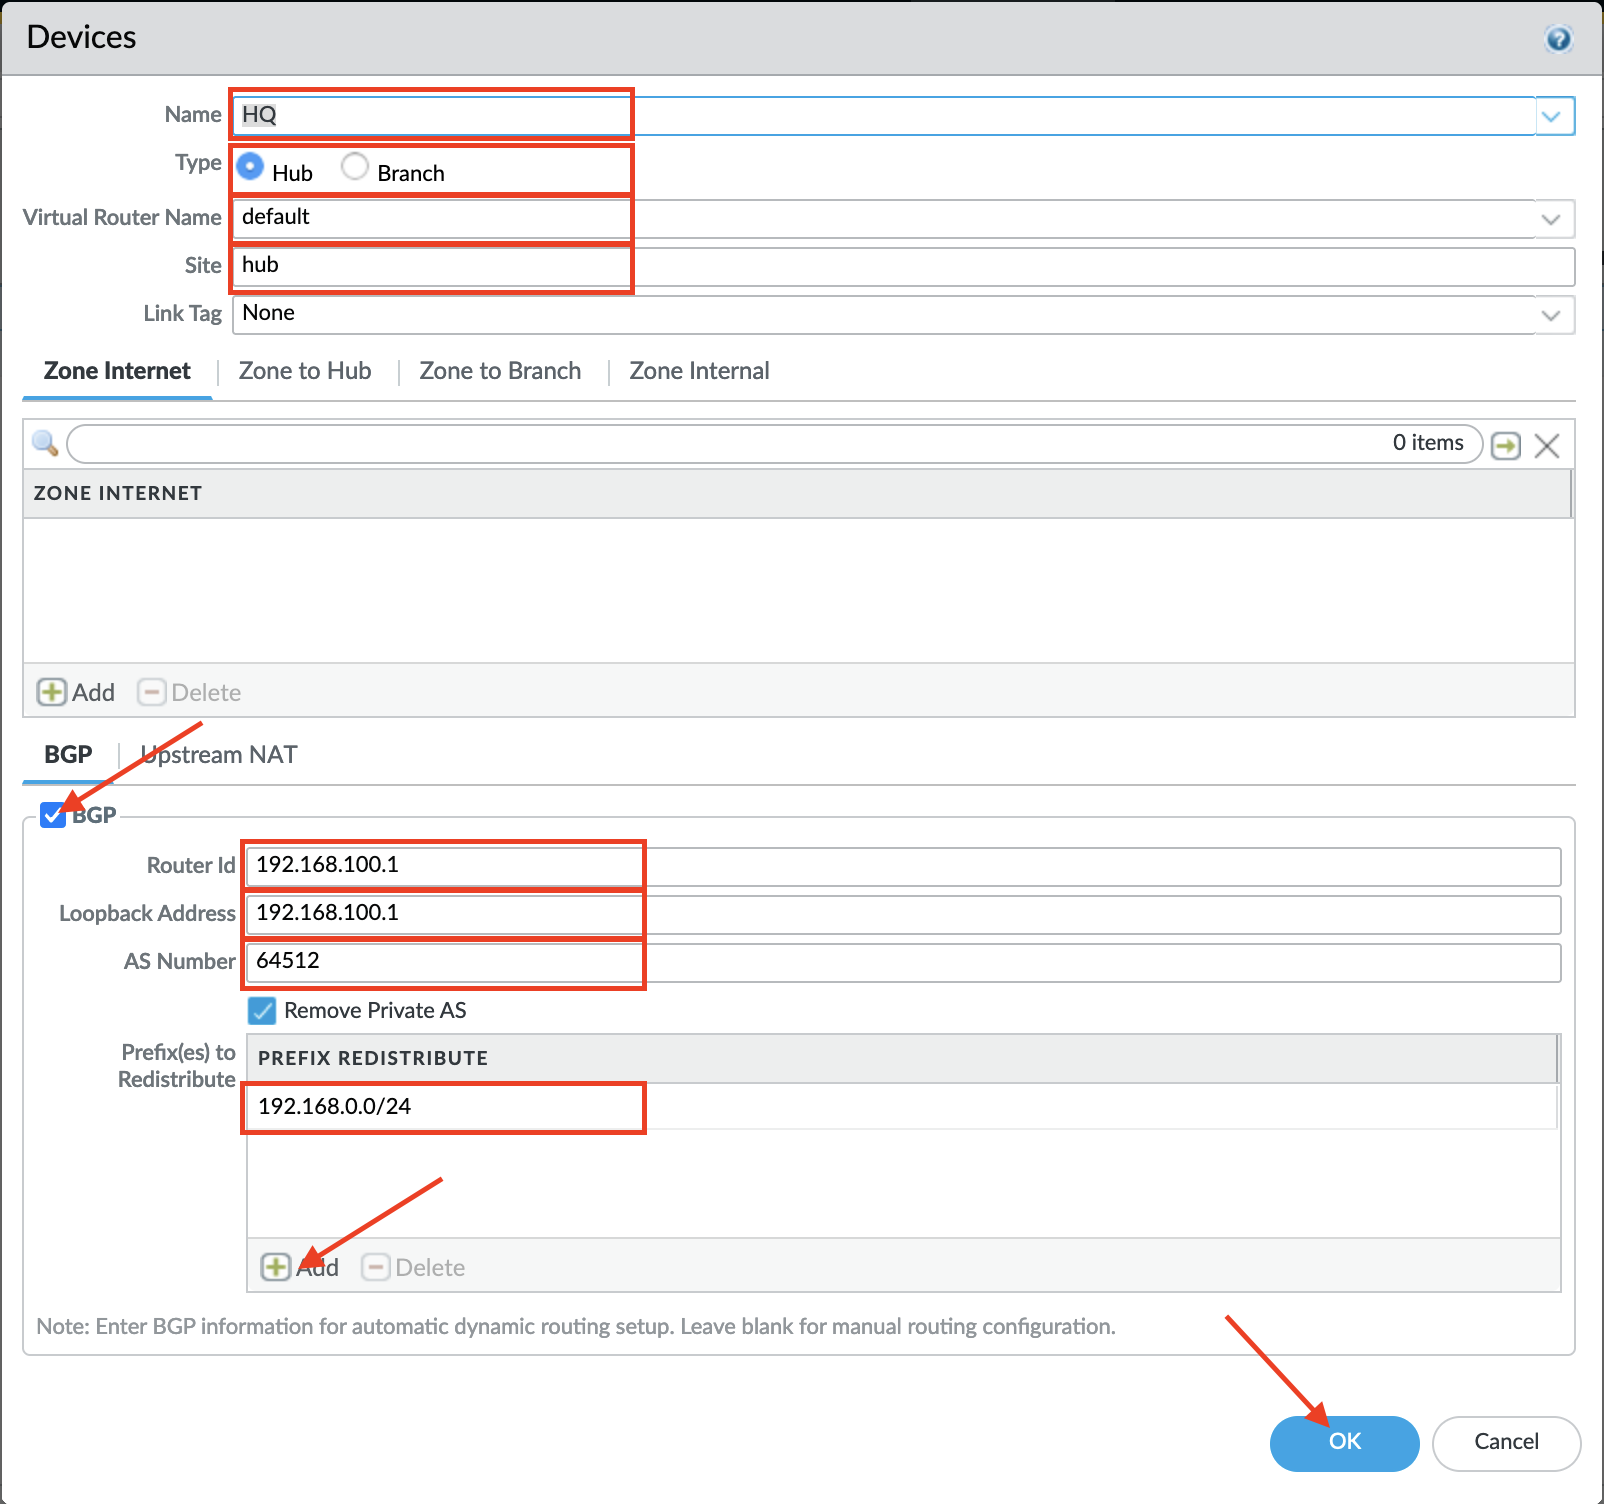Viewport: 1604px width, 1504px height.
Task: Switch to the Zone to Hub tab
Action: tap(305, 371)
